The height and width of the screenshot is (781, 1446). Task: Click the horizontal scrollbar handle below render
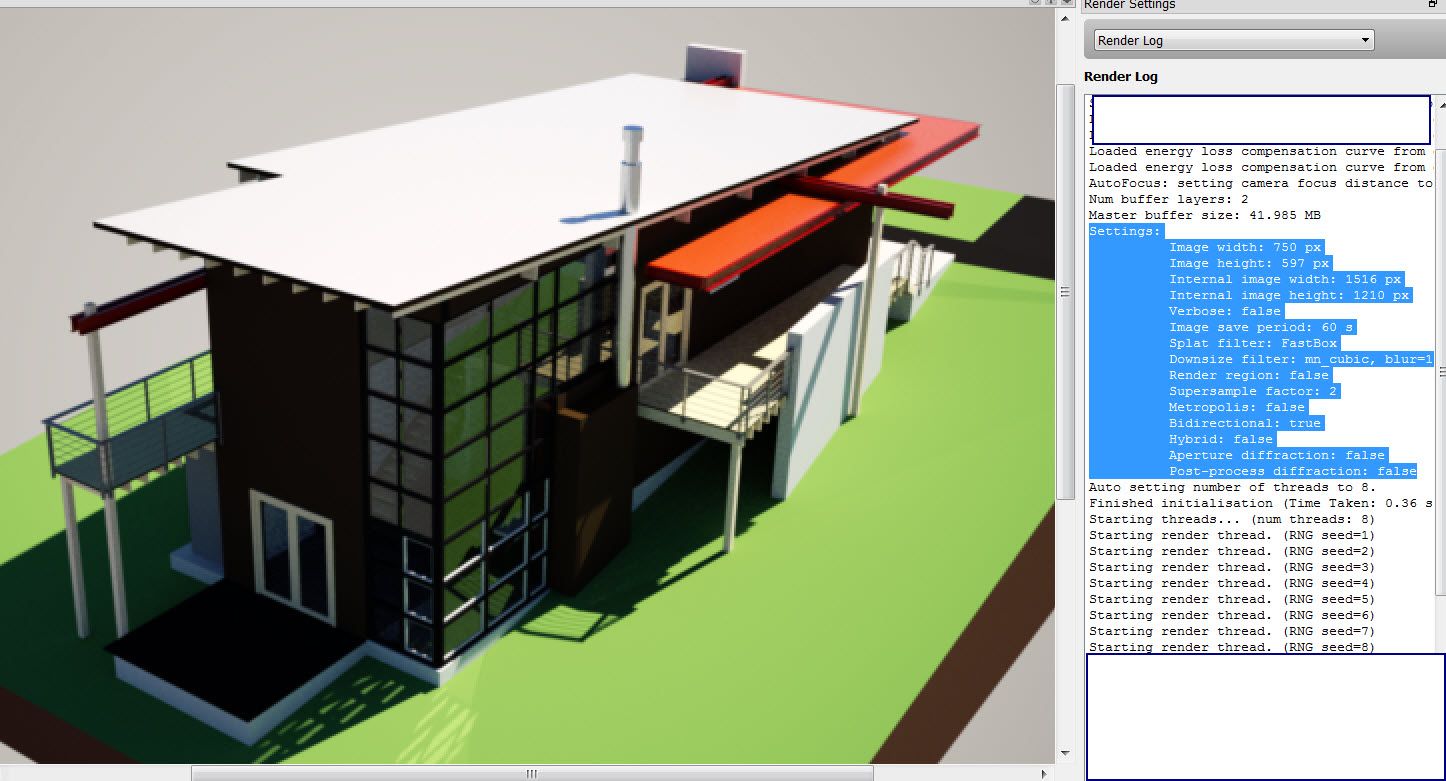(x=532, y=773)
